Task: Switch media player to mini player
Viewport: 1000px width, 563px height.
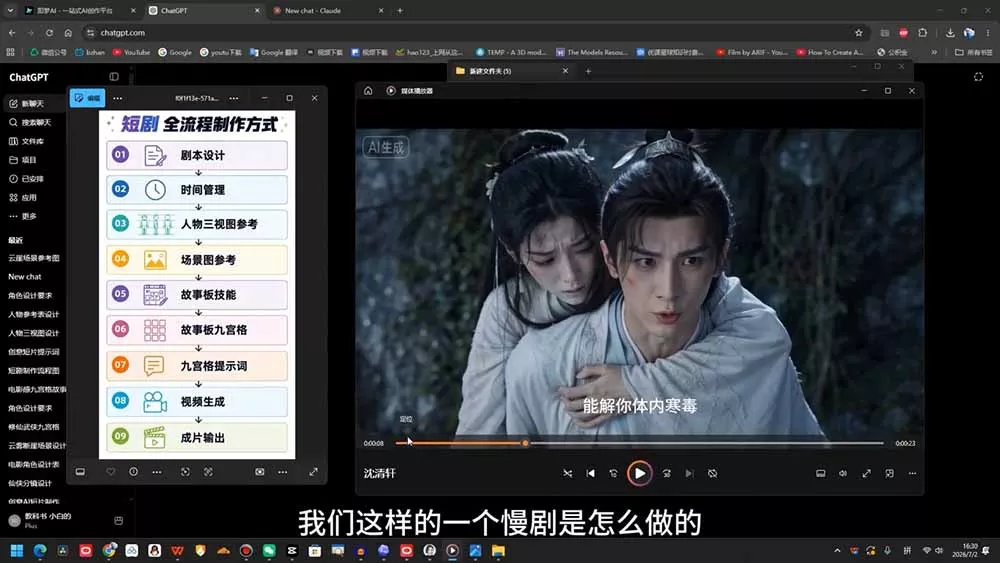Action: point(889,474)
